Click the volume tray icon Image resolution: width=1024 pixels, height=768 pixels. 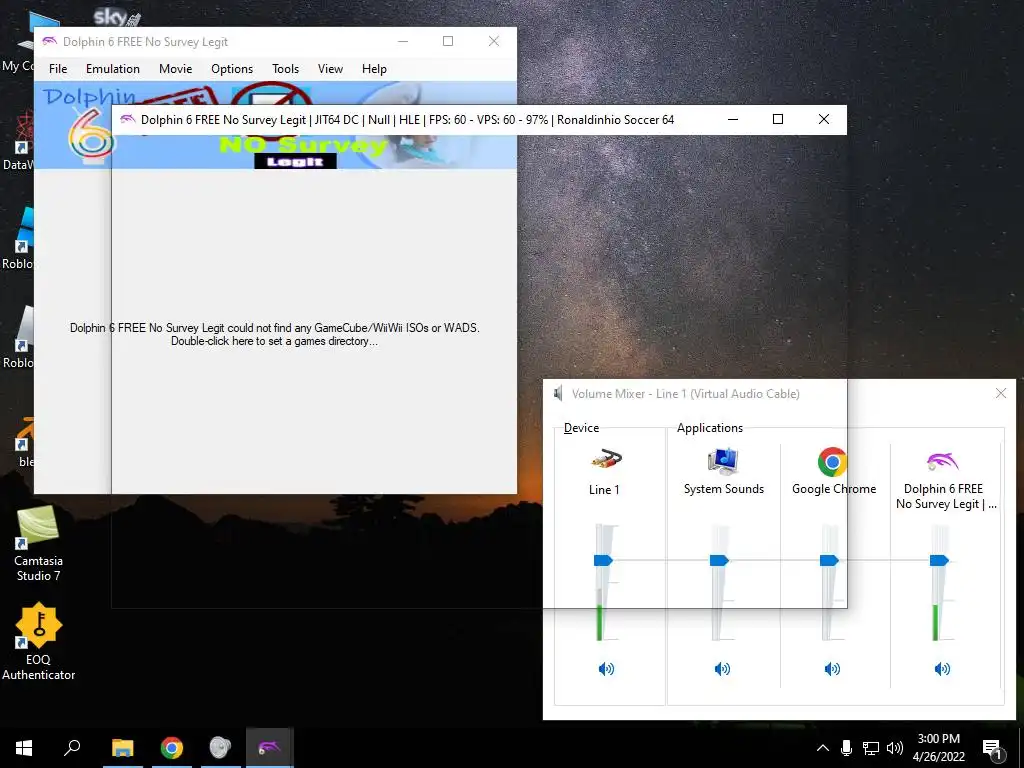[895, 748]
